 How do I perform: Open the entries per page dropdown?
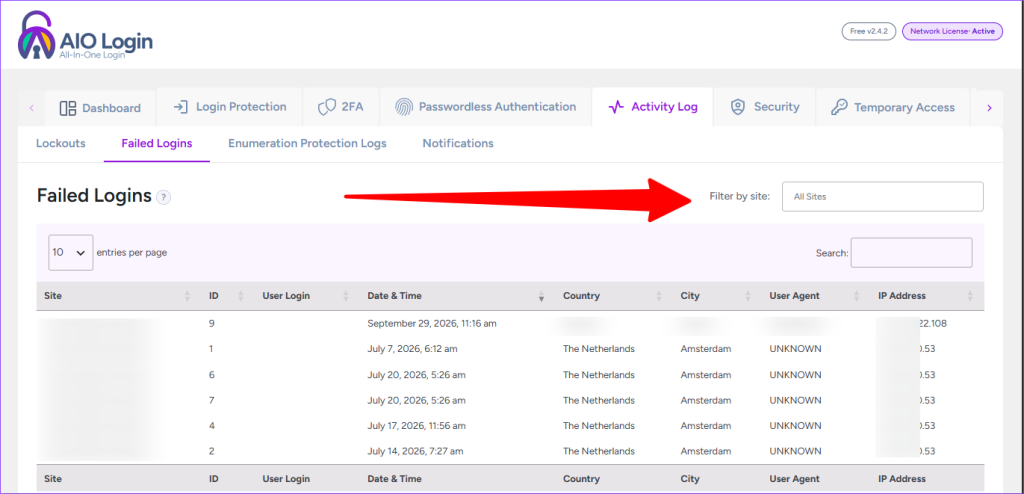[x=71, y=252]
